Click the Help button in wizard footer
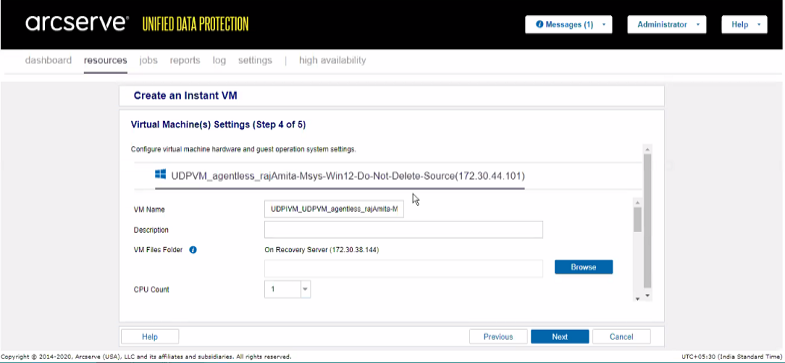The height and width of the screenshot is (363, 785). pos(150,337)
